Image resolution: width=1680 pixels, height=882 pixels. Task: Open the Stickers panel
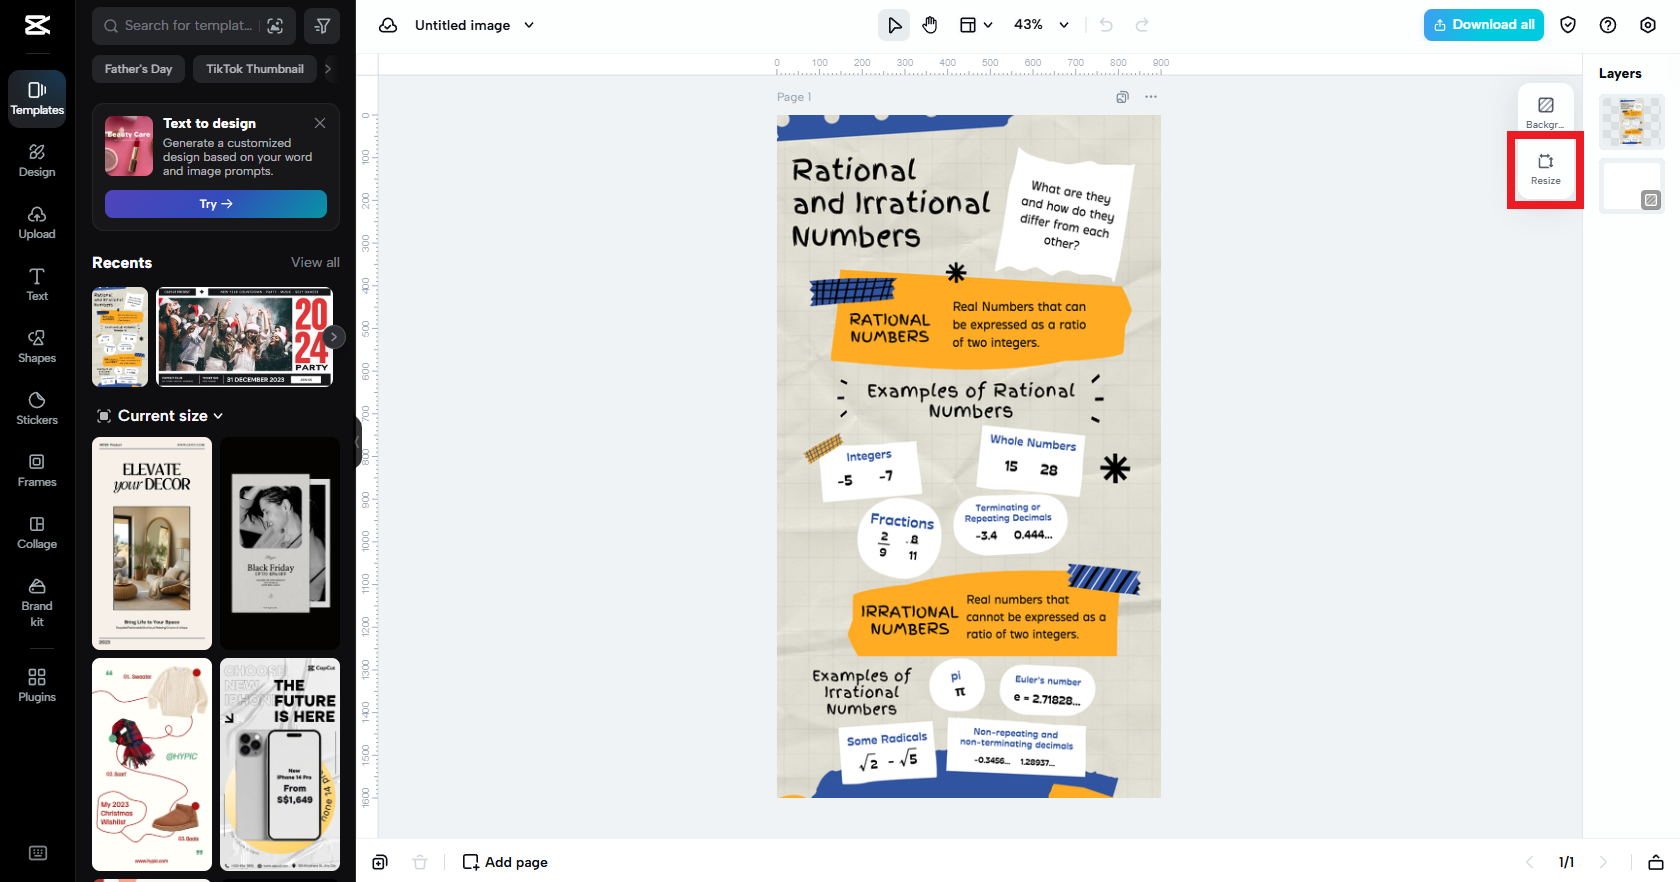click(x=37, y=408)
